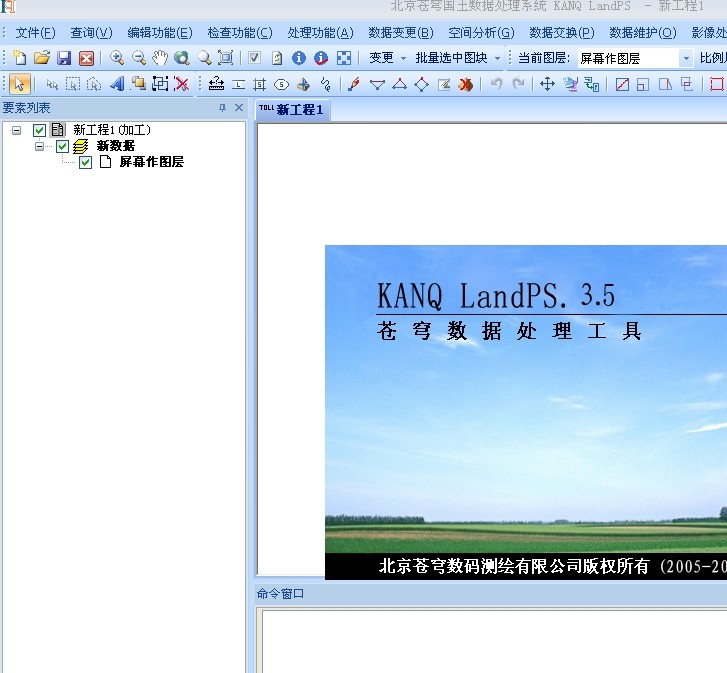Click the overlapping yellow squares icon
The image size is (727, 673).
click(139, 84)
